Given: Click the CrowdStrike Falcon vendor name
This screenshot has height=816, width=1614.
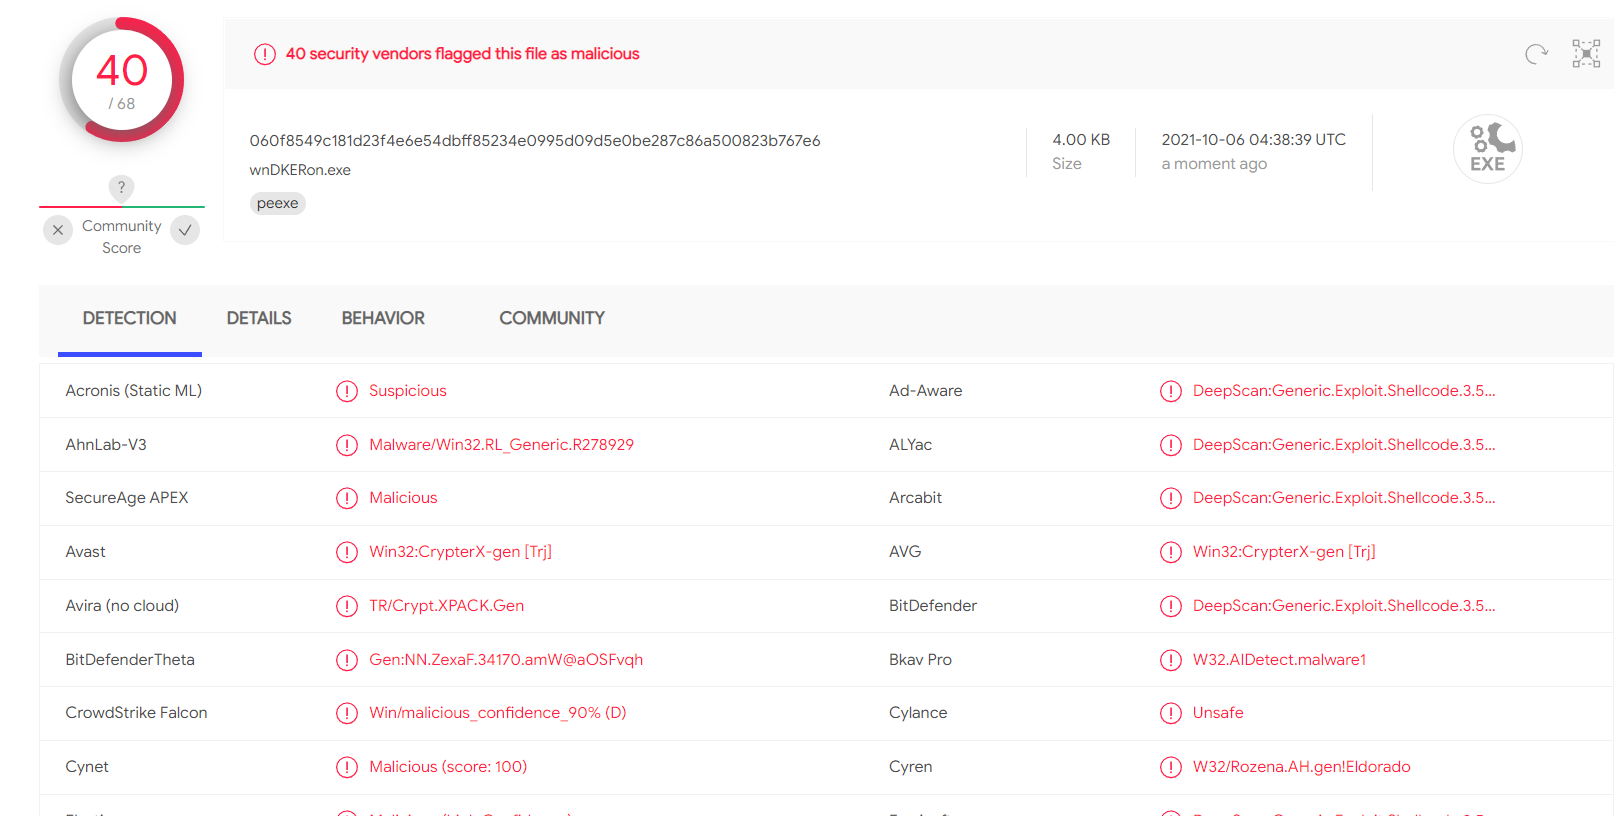Looking at the screenshot, I should pyautogui.click(x=136, y=713).
